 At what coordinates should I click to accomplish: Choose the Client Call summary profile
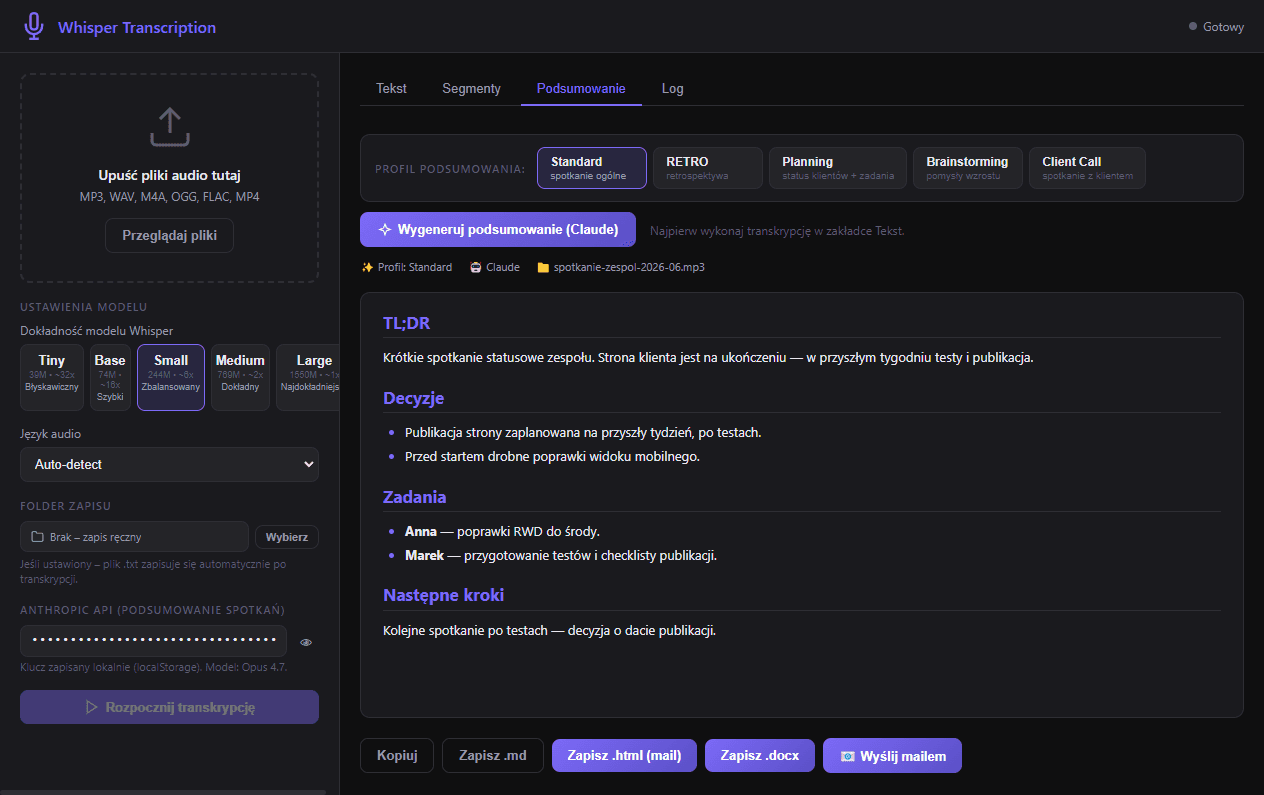(1088, 168)
